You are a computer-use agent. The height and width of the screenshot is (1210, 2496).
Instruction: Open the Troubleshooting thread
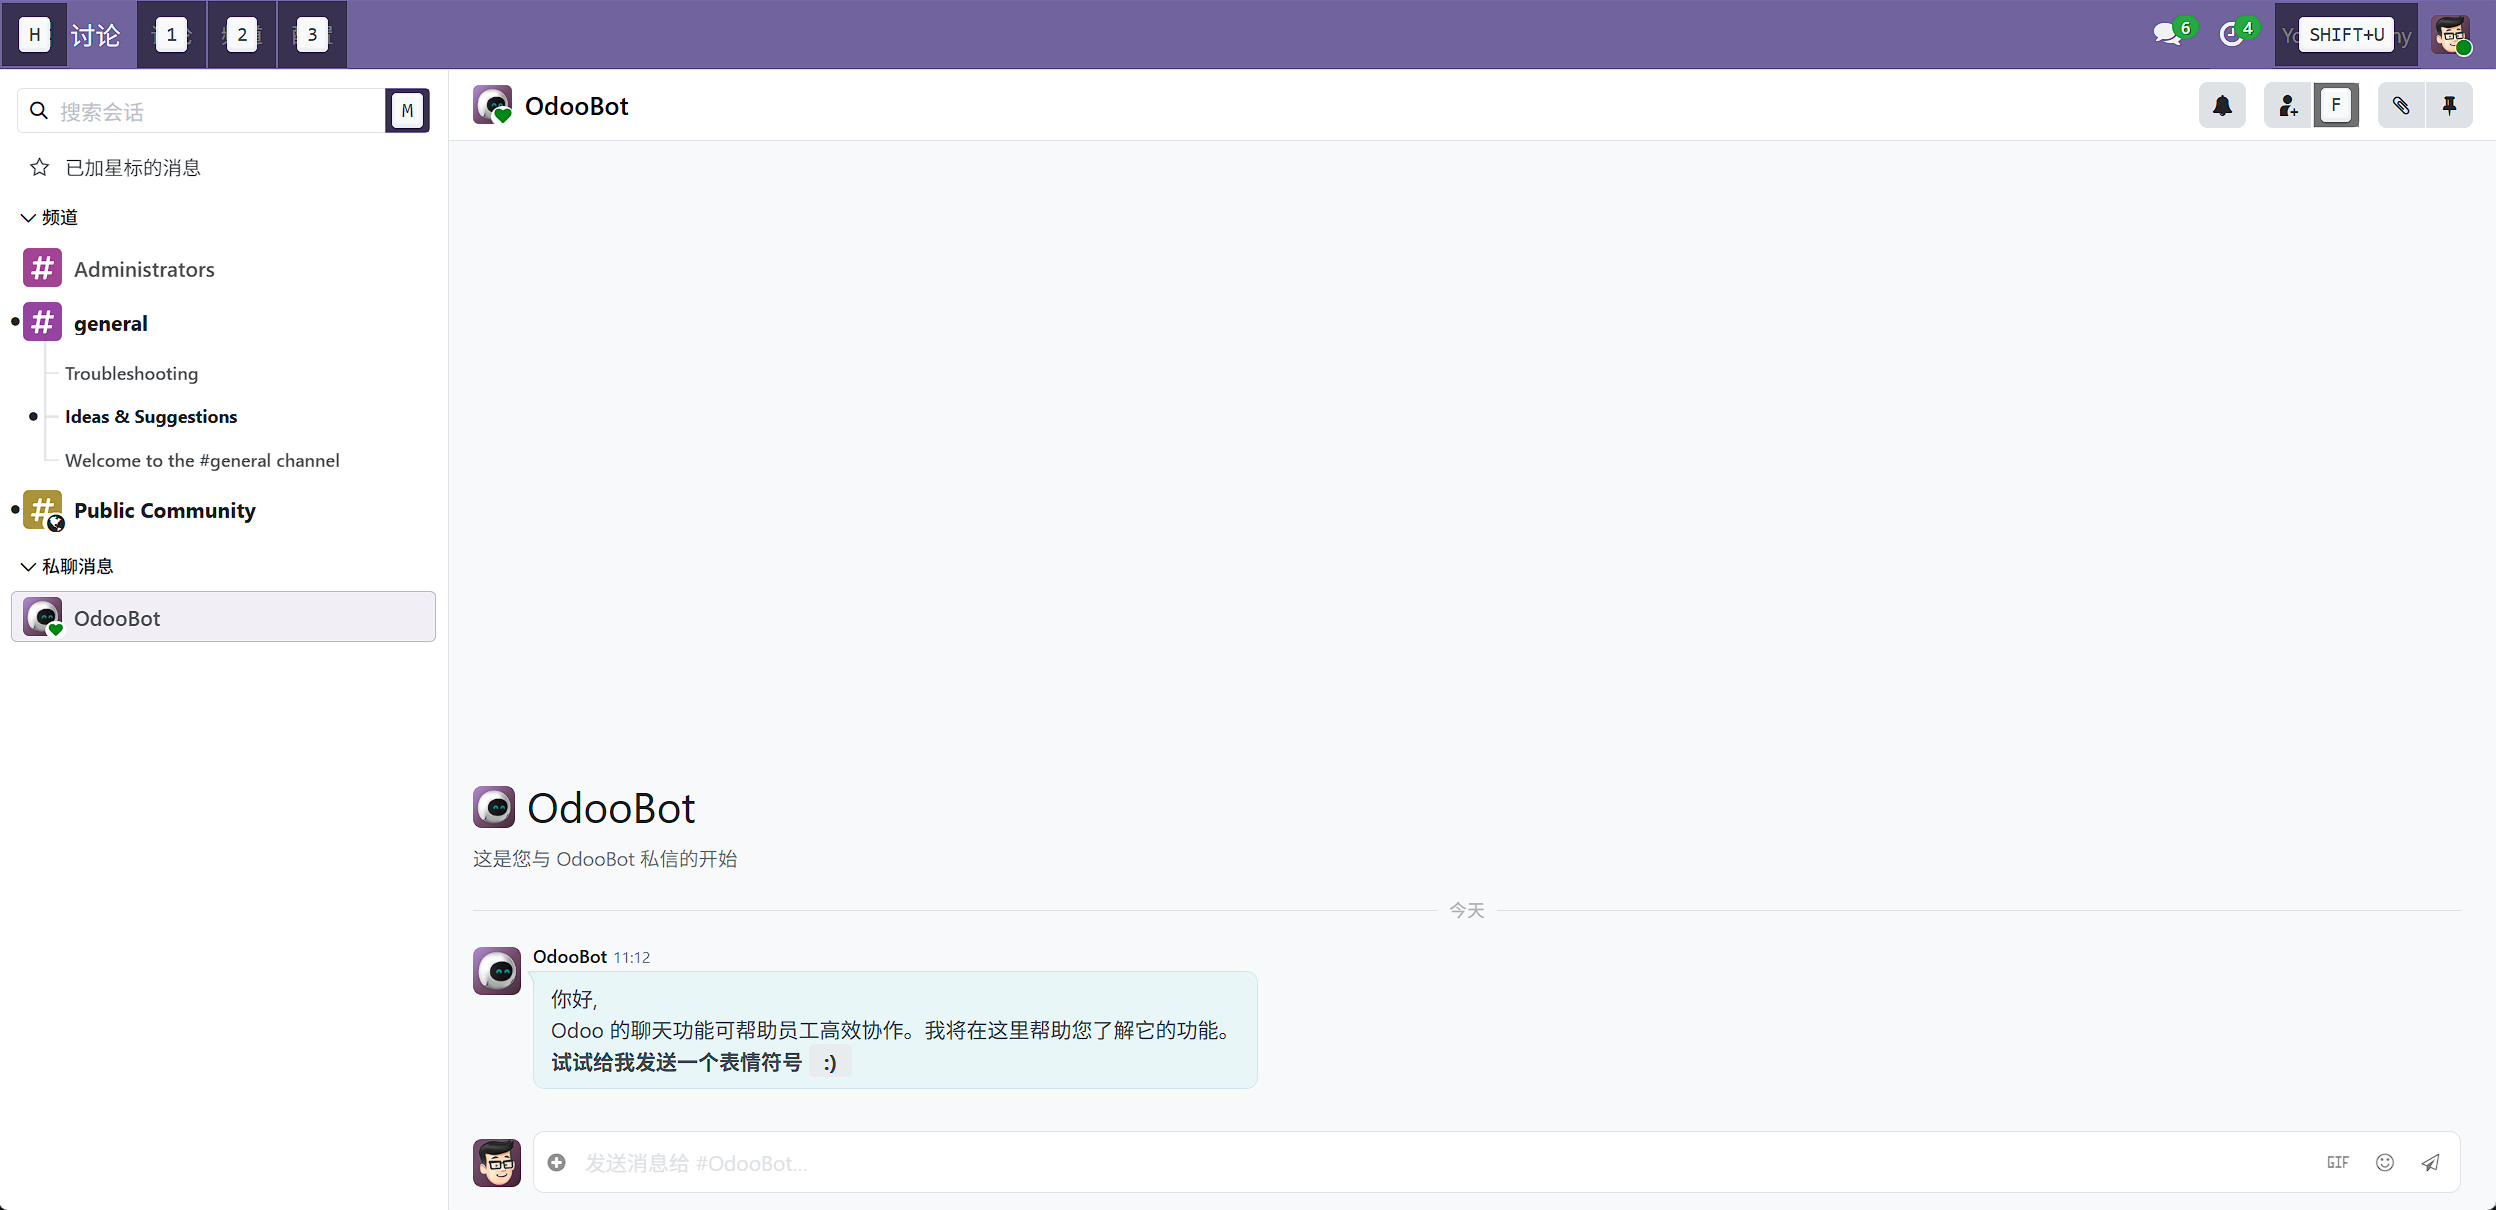pyautogui.click(x=132, y=373)
